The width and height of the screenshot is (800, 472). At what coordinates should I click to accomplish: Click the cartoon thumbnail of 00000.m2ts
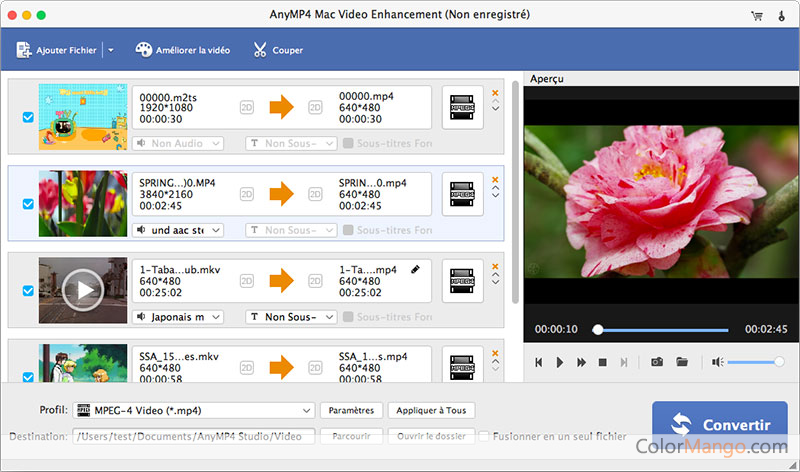pyautogui.click(x=83, y=117)
